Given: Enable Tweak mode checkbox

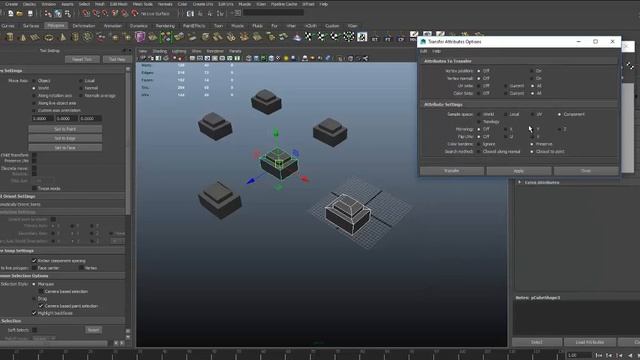Looking at the screenshot, I should [34, 188].
